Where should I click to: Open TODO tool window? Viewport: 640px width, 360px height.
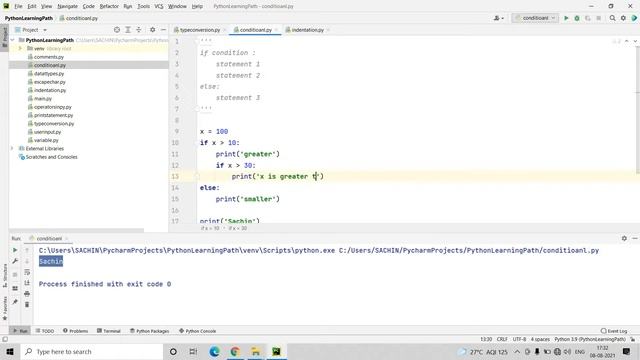pos(45,331)
